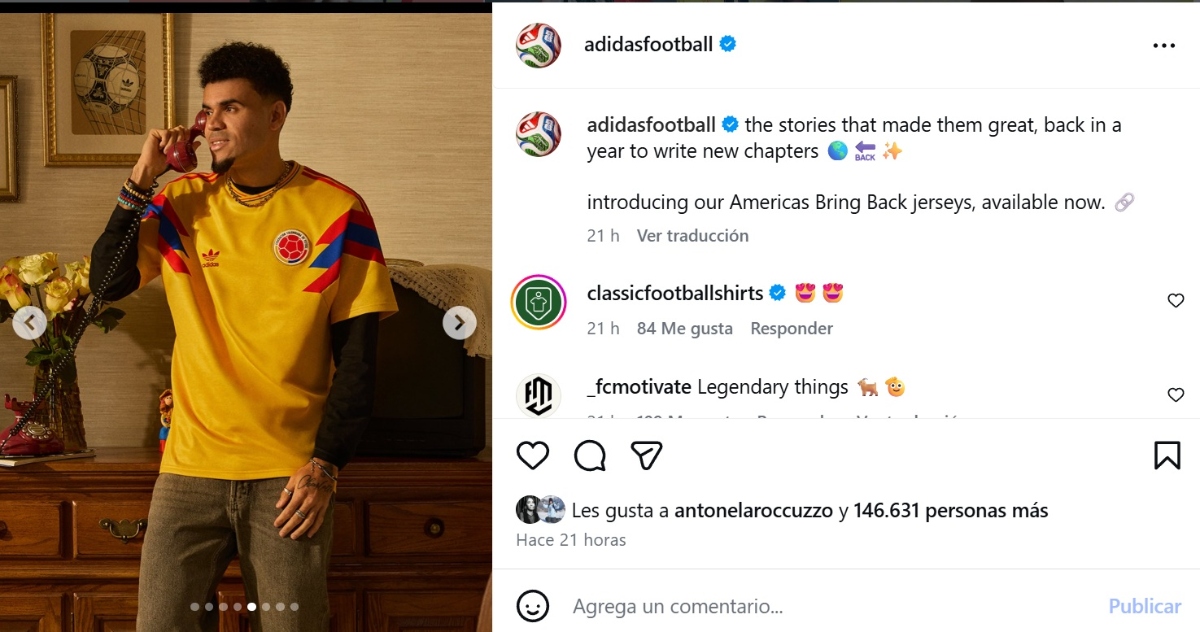Click the smiley emoji icon in comment field
This screenshot has width=1200, height=632.
pyautogui.click(x=533, y=605)
